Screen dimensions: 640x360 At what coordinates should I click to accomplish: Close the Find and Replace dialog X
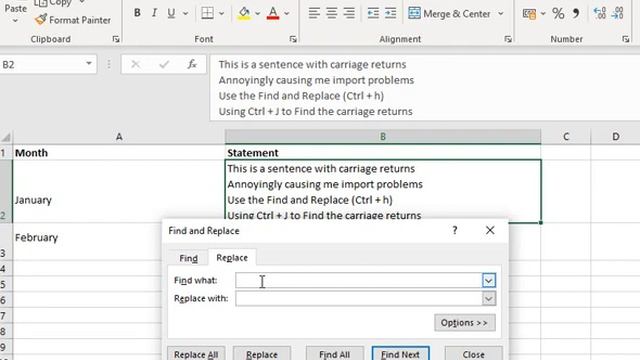[490, 230]
